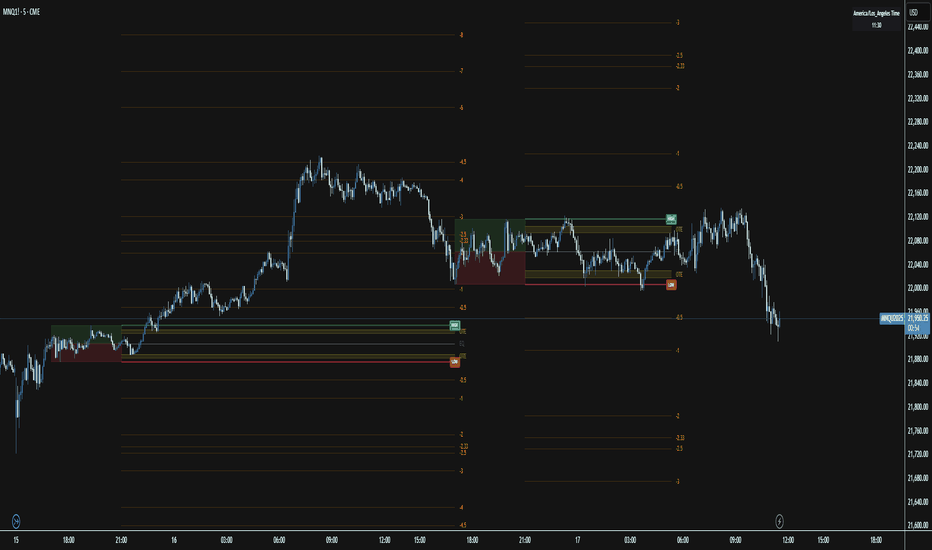
Task: Click the lightning bolt event icon
Action: point(779,521)
